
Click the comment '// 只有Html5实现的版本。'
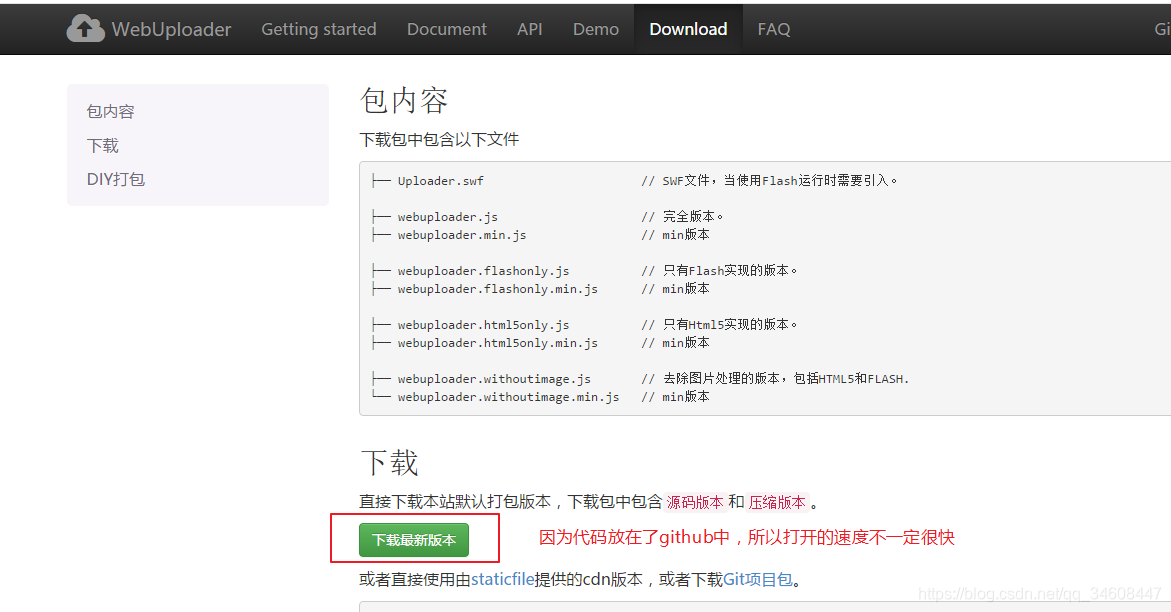[x=720, y=325]
